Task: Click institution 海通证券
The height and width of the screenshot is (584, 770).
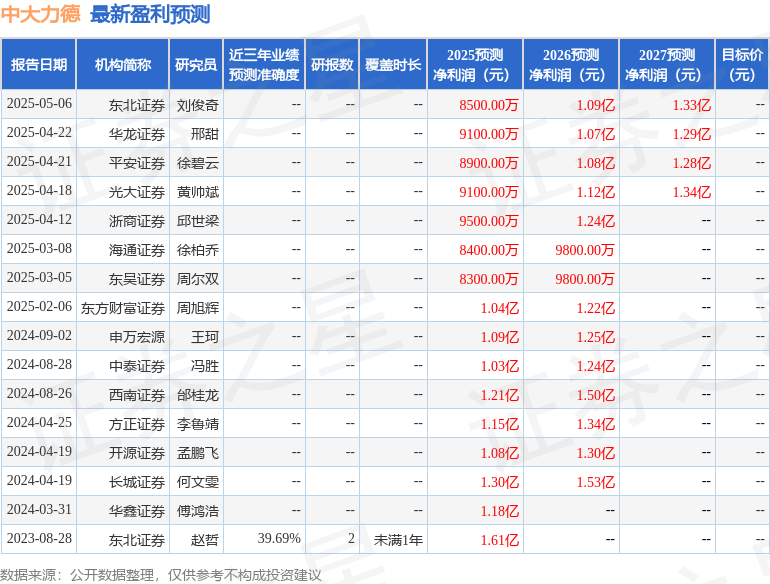Action: pyautogui.click(x=137, y=250)
